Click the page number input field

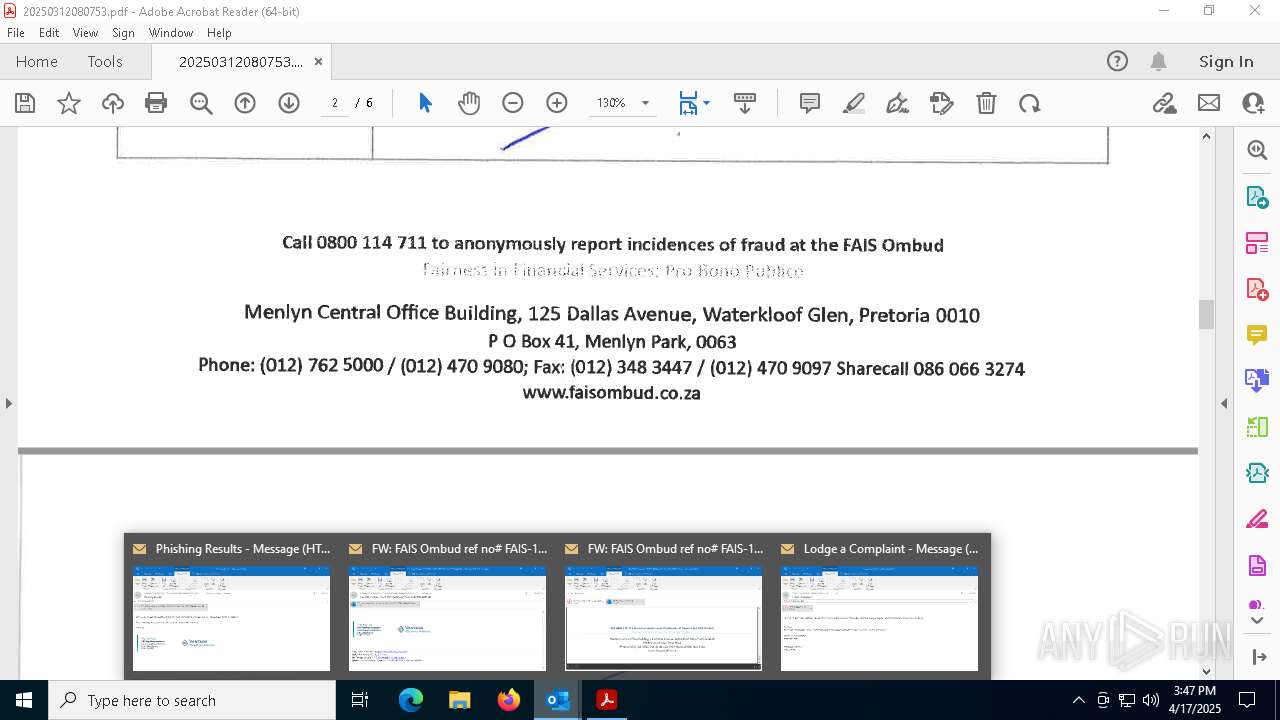click(x=335, y=103)
